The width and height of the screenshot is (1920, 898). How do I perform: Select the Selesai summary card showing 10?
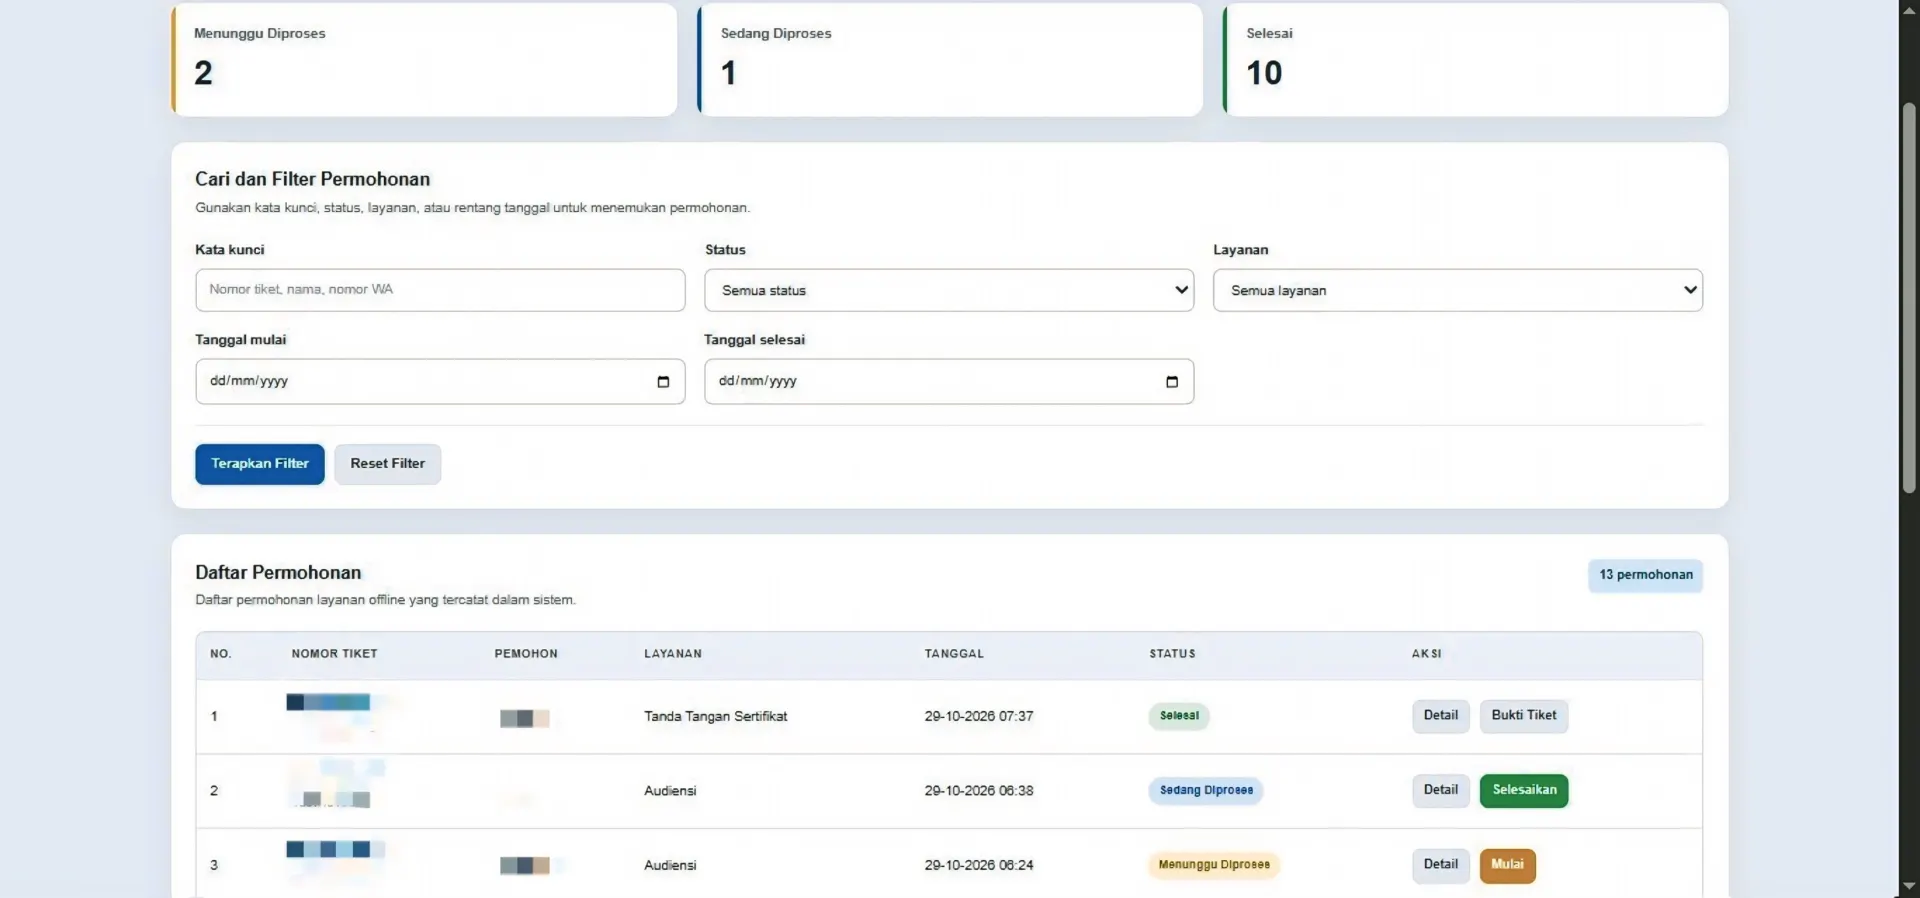pyautogui.click(x=1476, y=59)
